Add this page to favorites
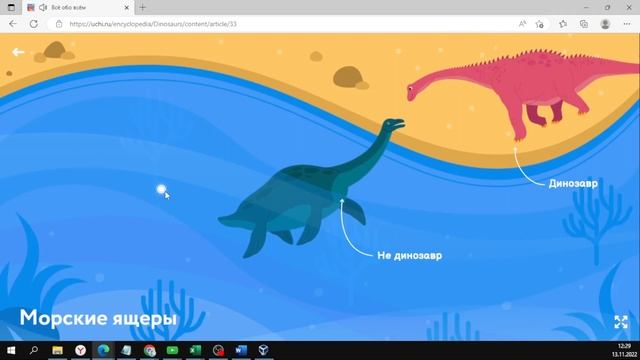The image size is (640, 360). 540,24
